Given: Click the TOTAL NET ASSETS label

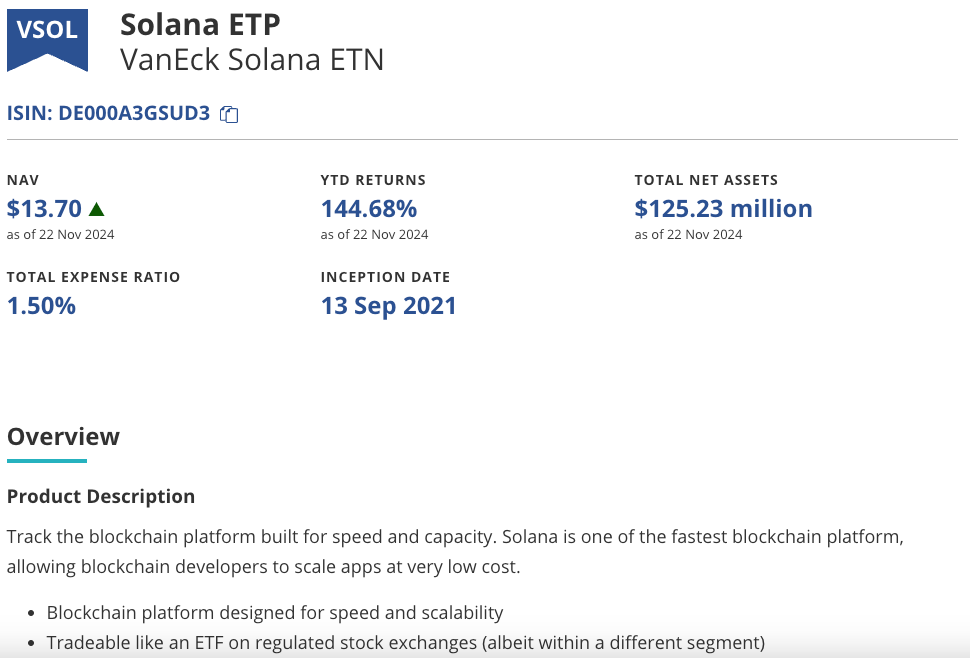Looking at the screenshot, I should click(706, 180).
